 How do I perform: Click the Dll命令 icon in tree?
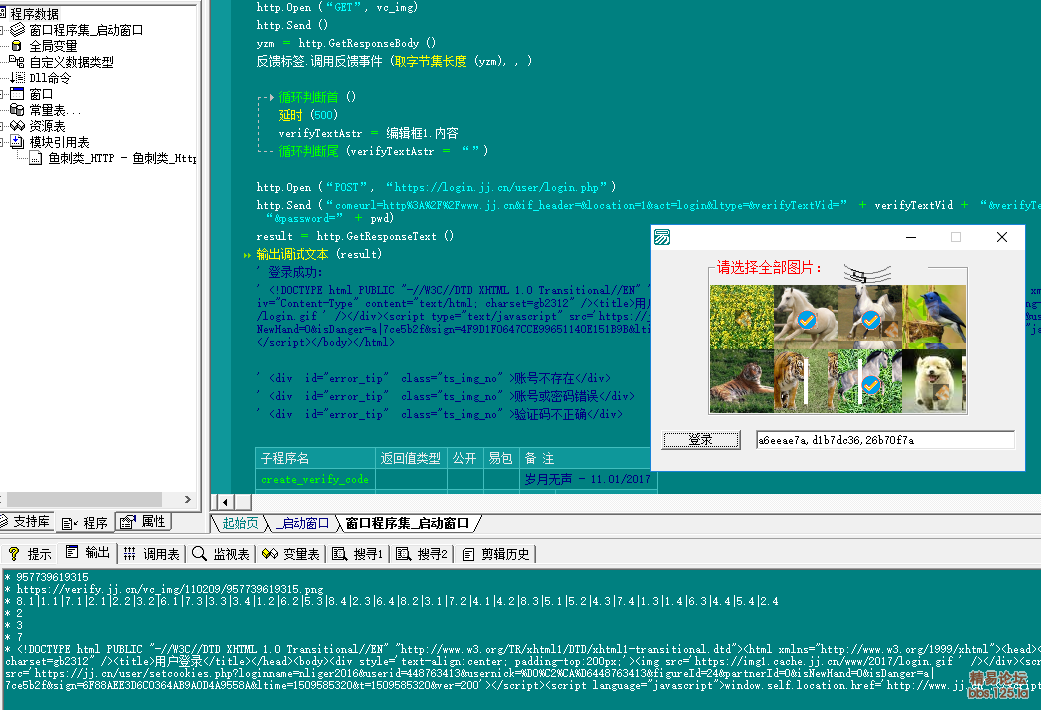(17, 78)
